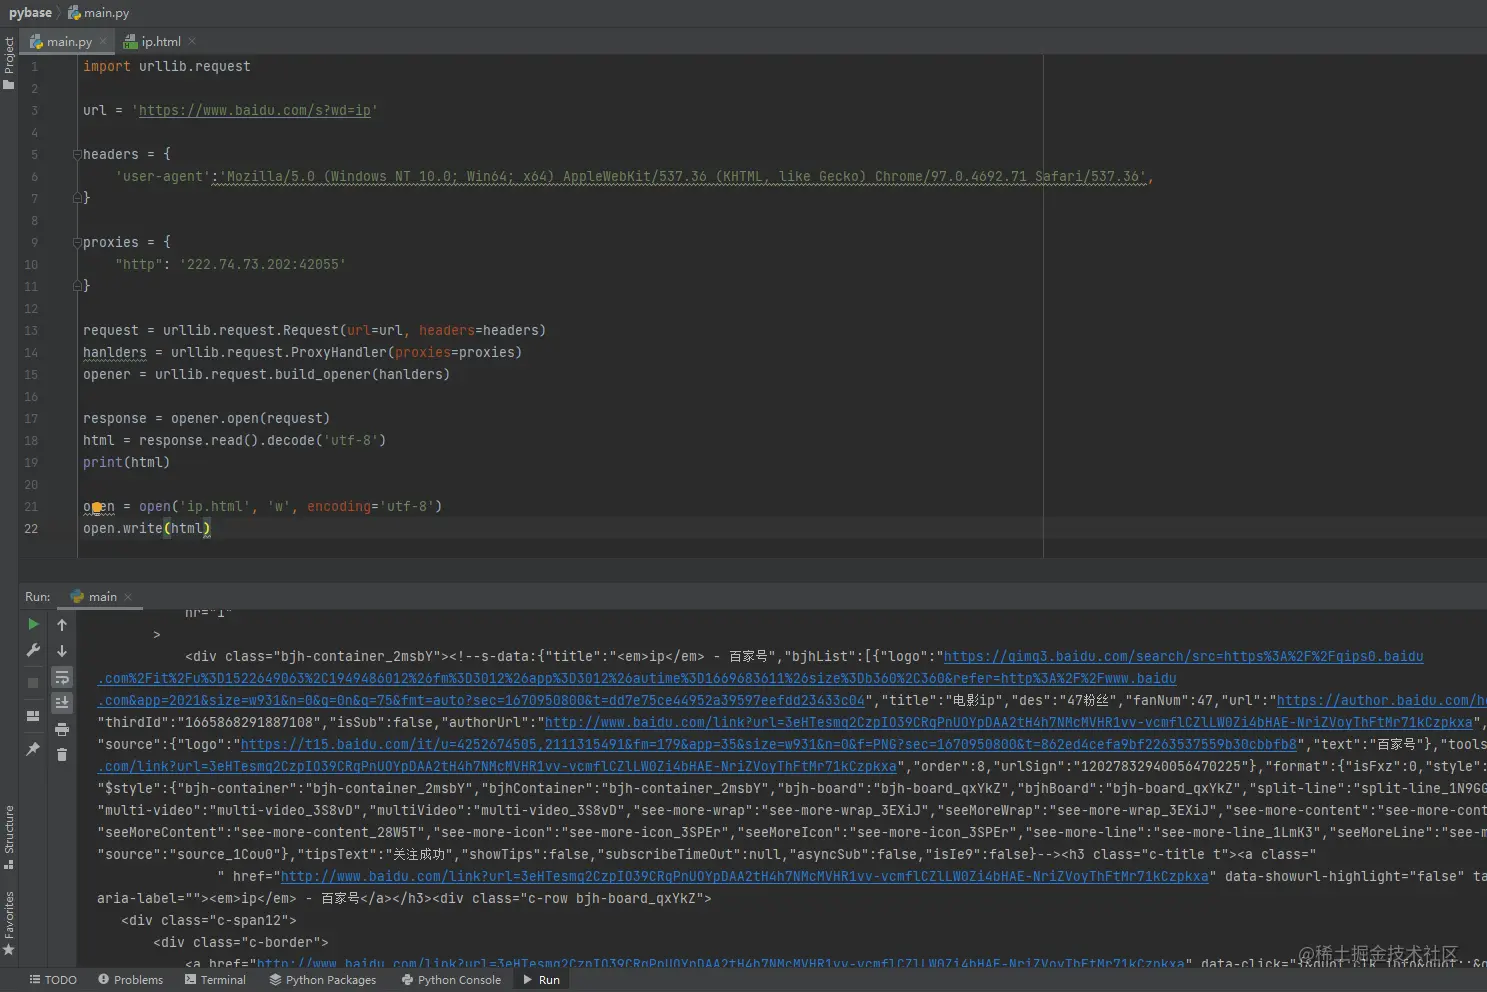
Task: Select the main tab in Run panel
Action: 102,597
